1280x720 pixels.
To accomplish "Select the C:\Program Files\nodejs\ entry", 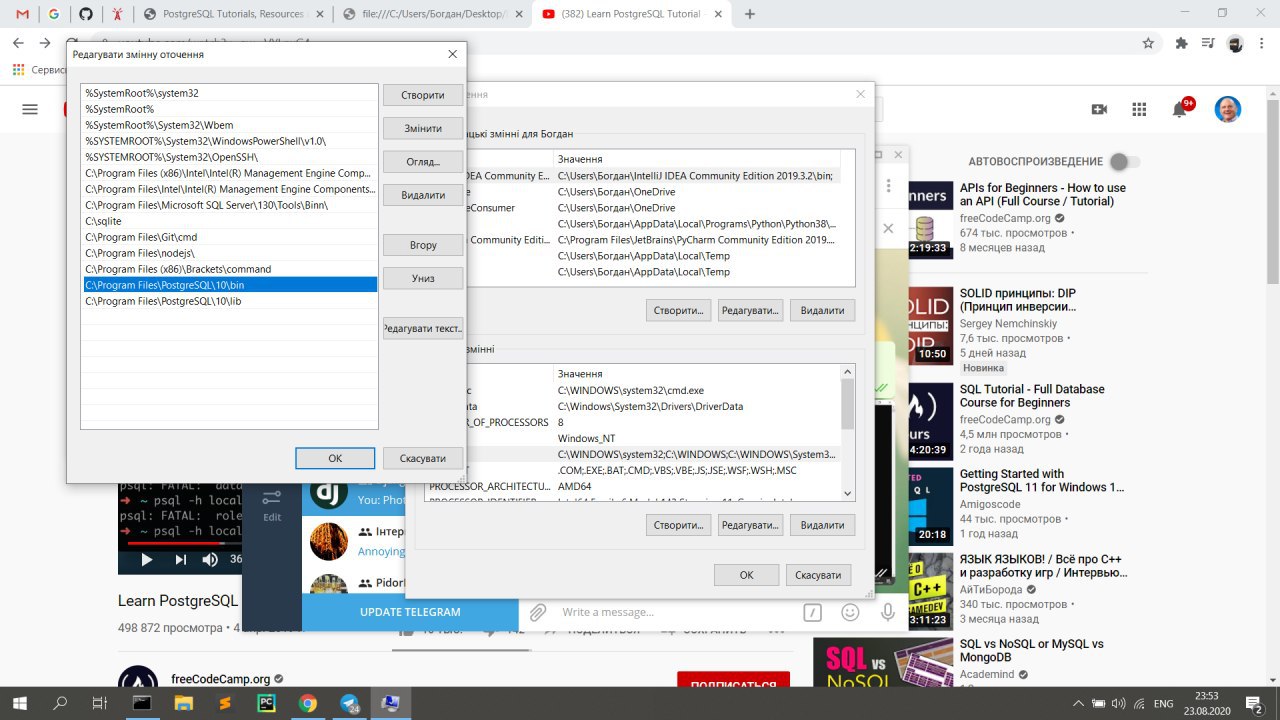I will [230, 253].
